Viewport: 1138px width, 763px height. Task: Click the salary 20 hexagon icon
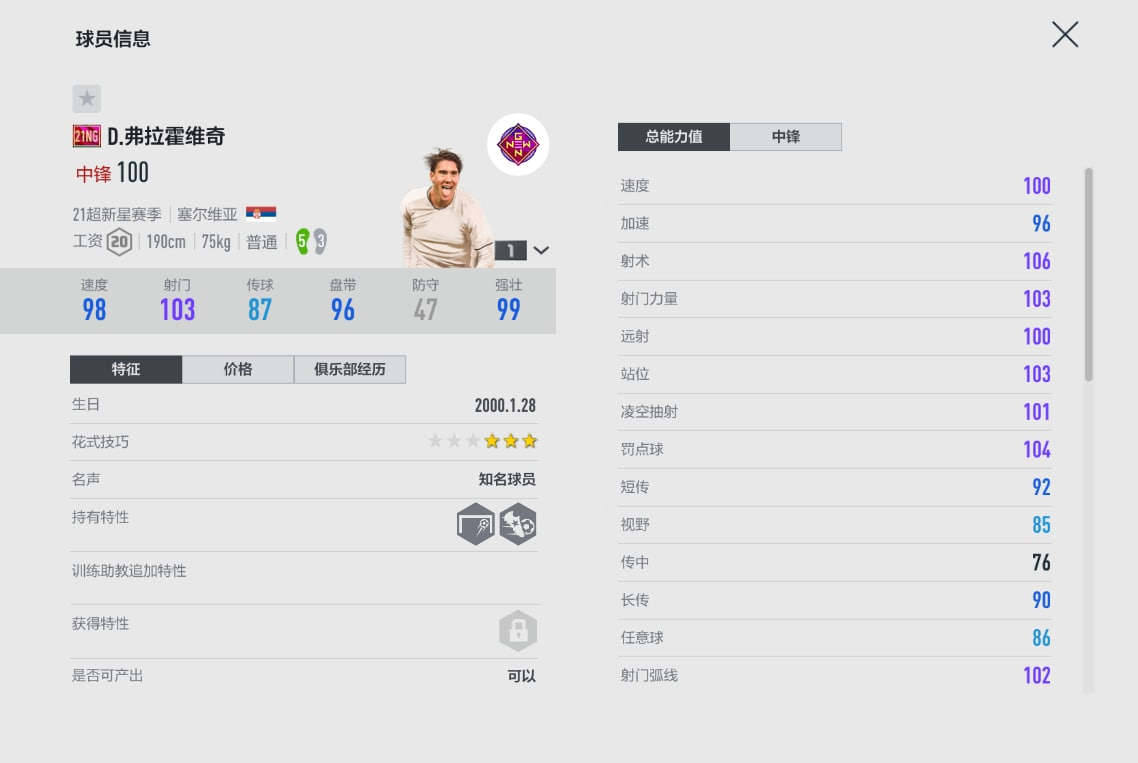(x=120, y=242)
